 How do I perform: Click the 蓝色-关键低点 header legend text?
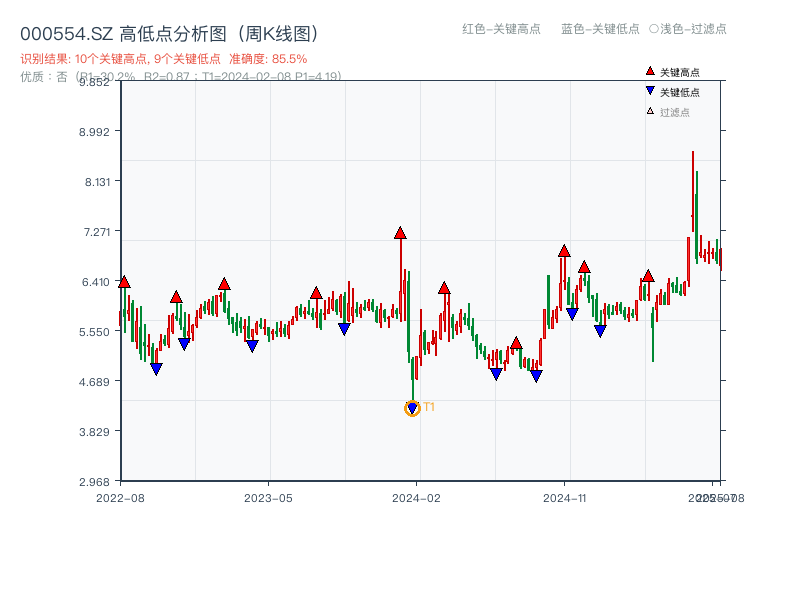(x=600, y=29)
